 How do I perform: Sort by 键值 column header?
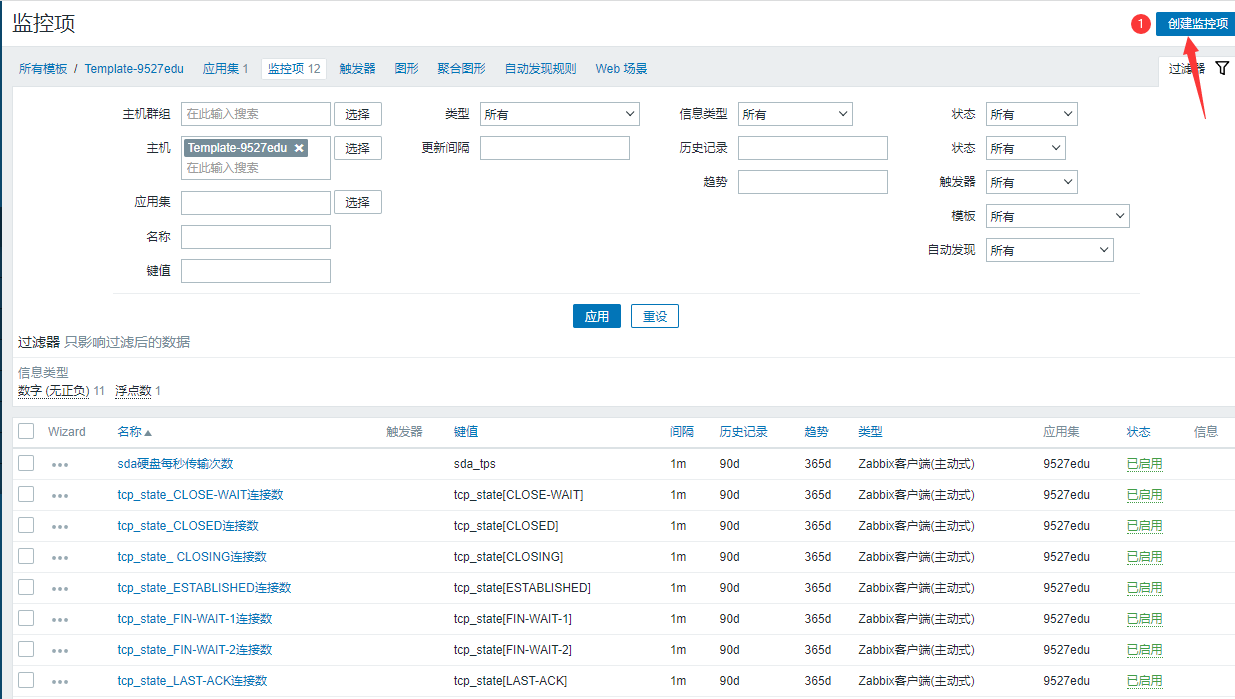(x=466, y=432)
